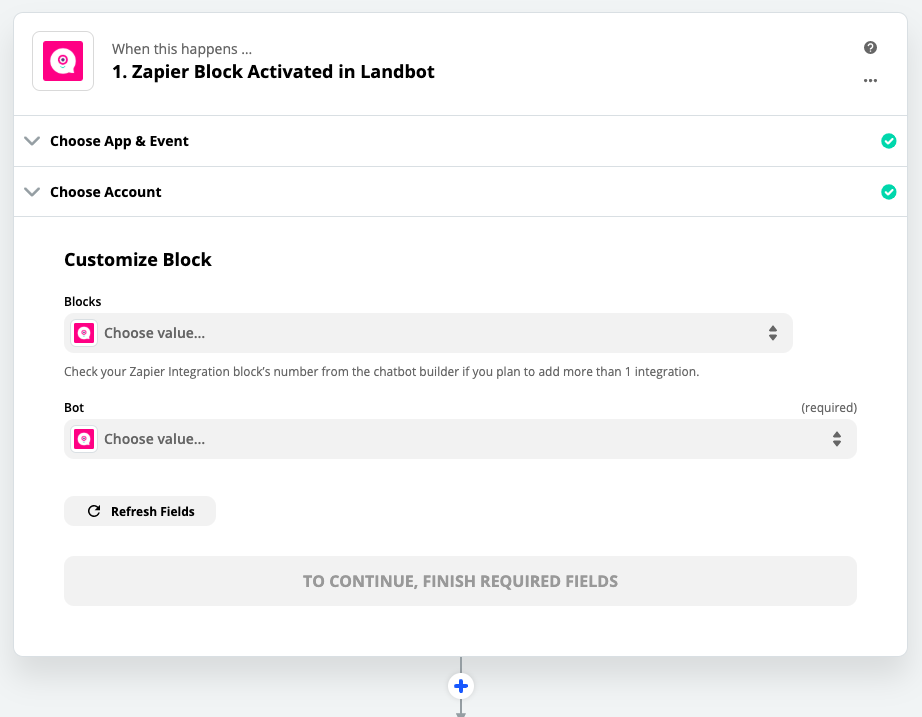Click the Blocks field label
This screenshot has width=922, height=717.
(82, 302)
